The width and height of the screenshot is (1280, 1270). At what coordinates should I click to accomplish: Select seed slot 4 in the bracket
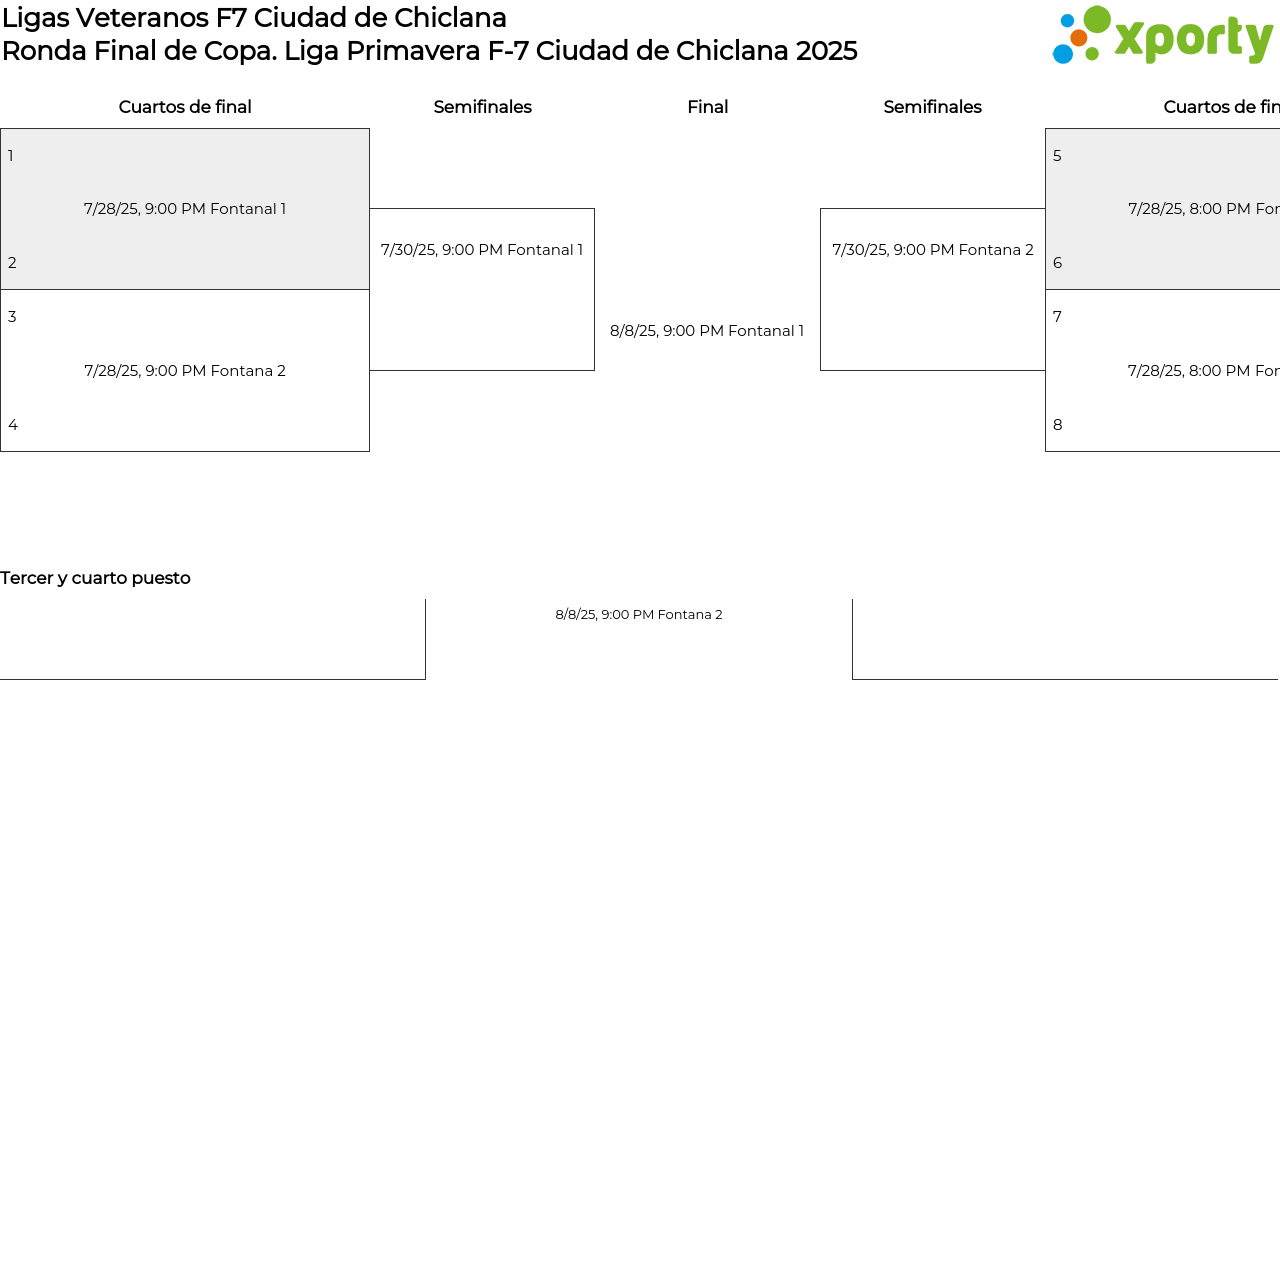[13, 425]
